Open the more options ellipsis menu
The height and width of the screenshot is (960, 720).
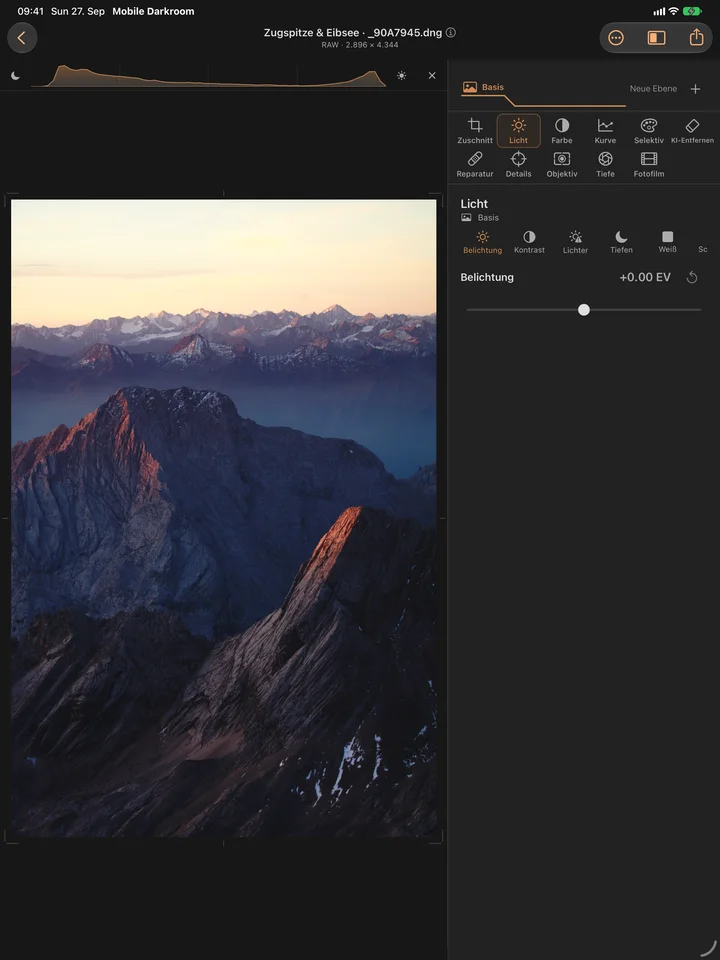point(616,38)
